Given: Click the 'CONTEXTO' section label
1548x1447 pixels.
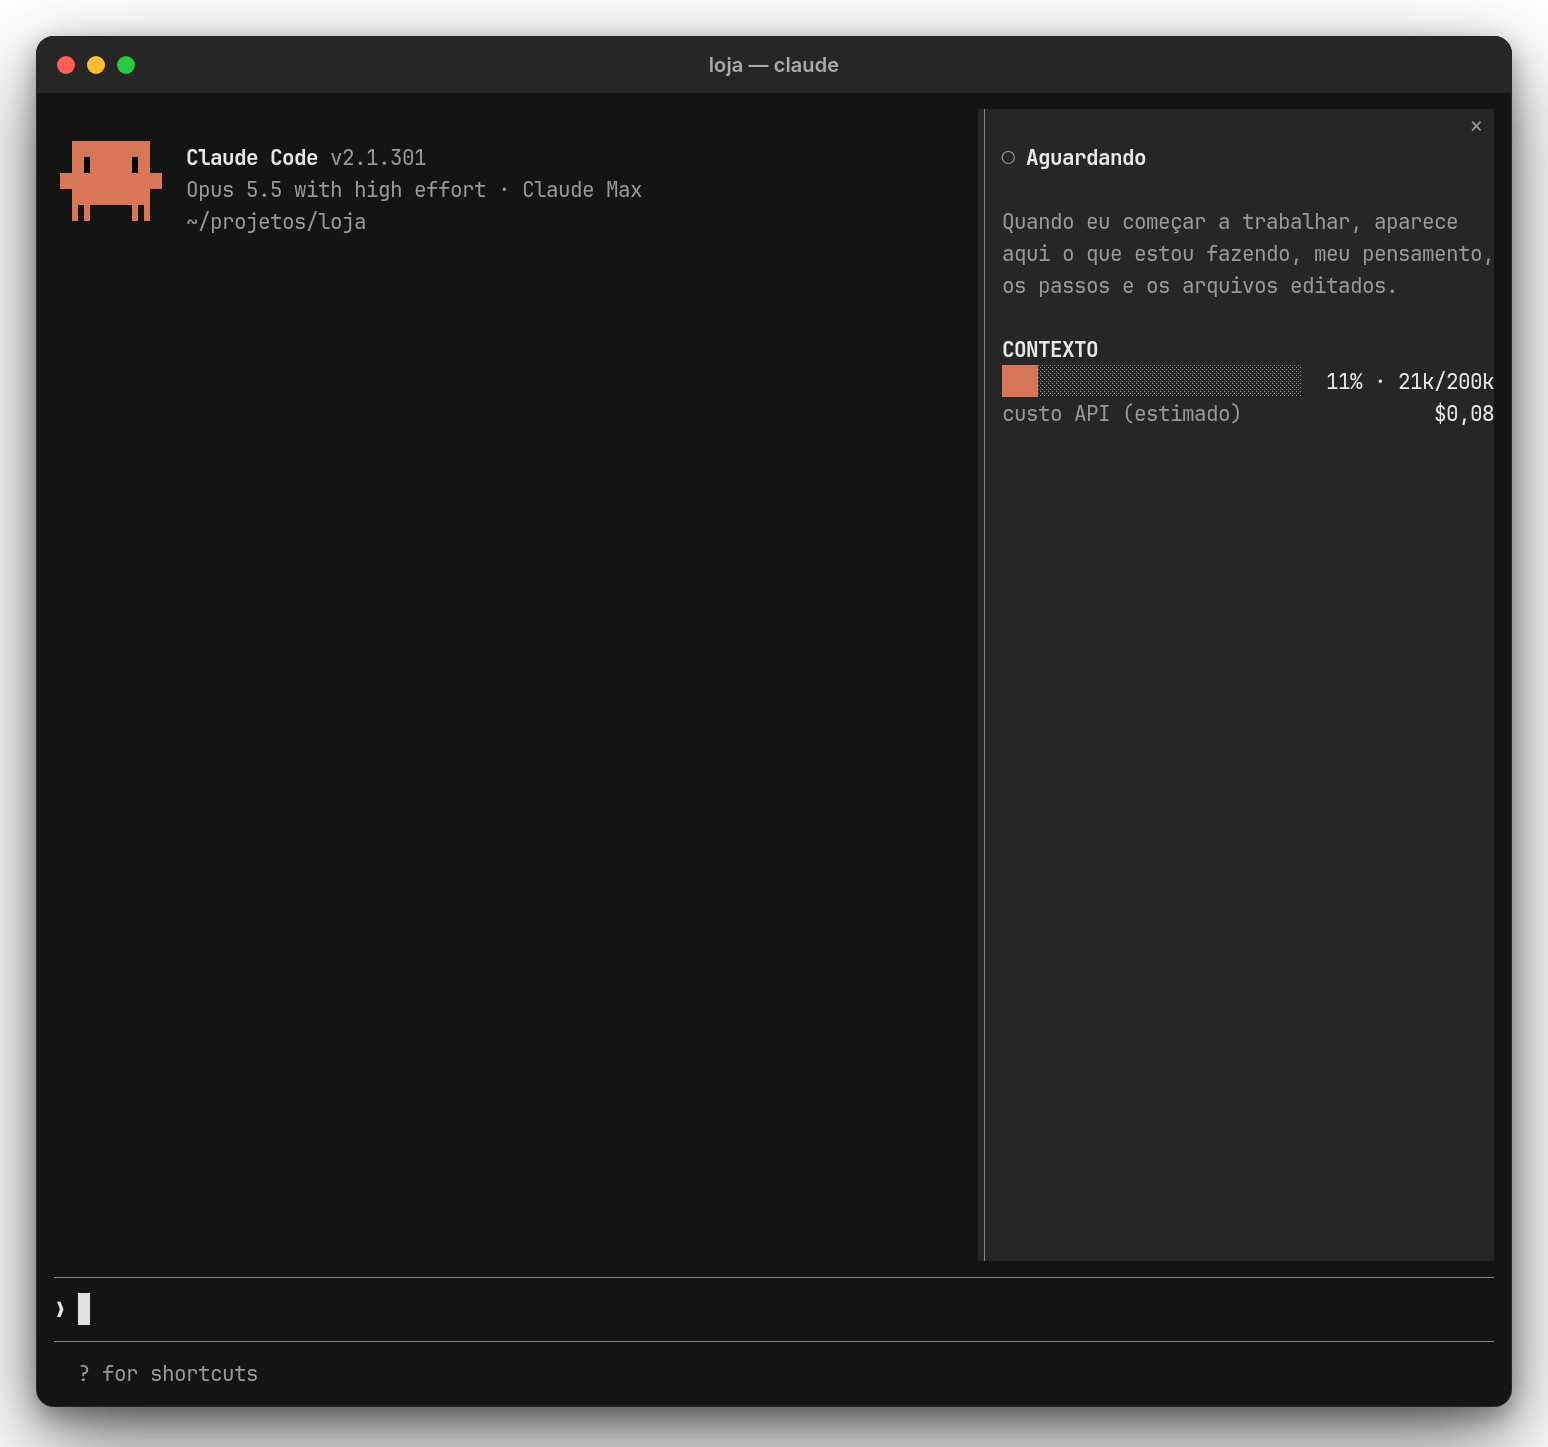Looking at the screenshot, I should [x=1050, y=350].
